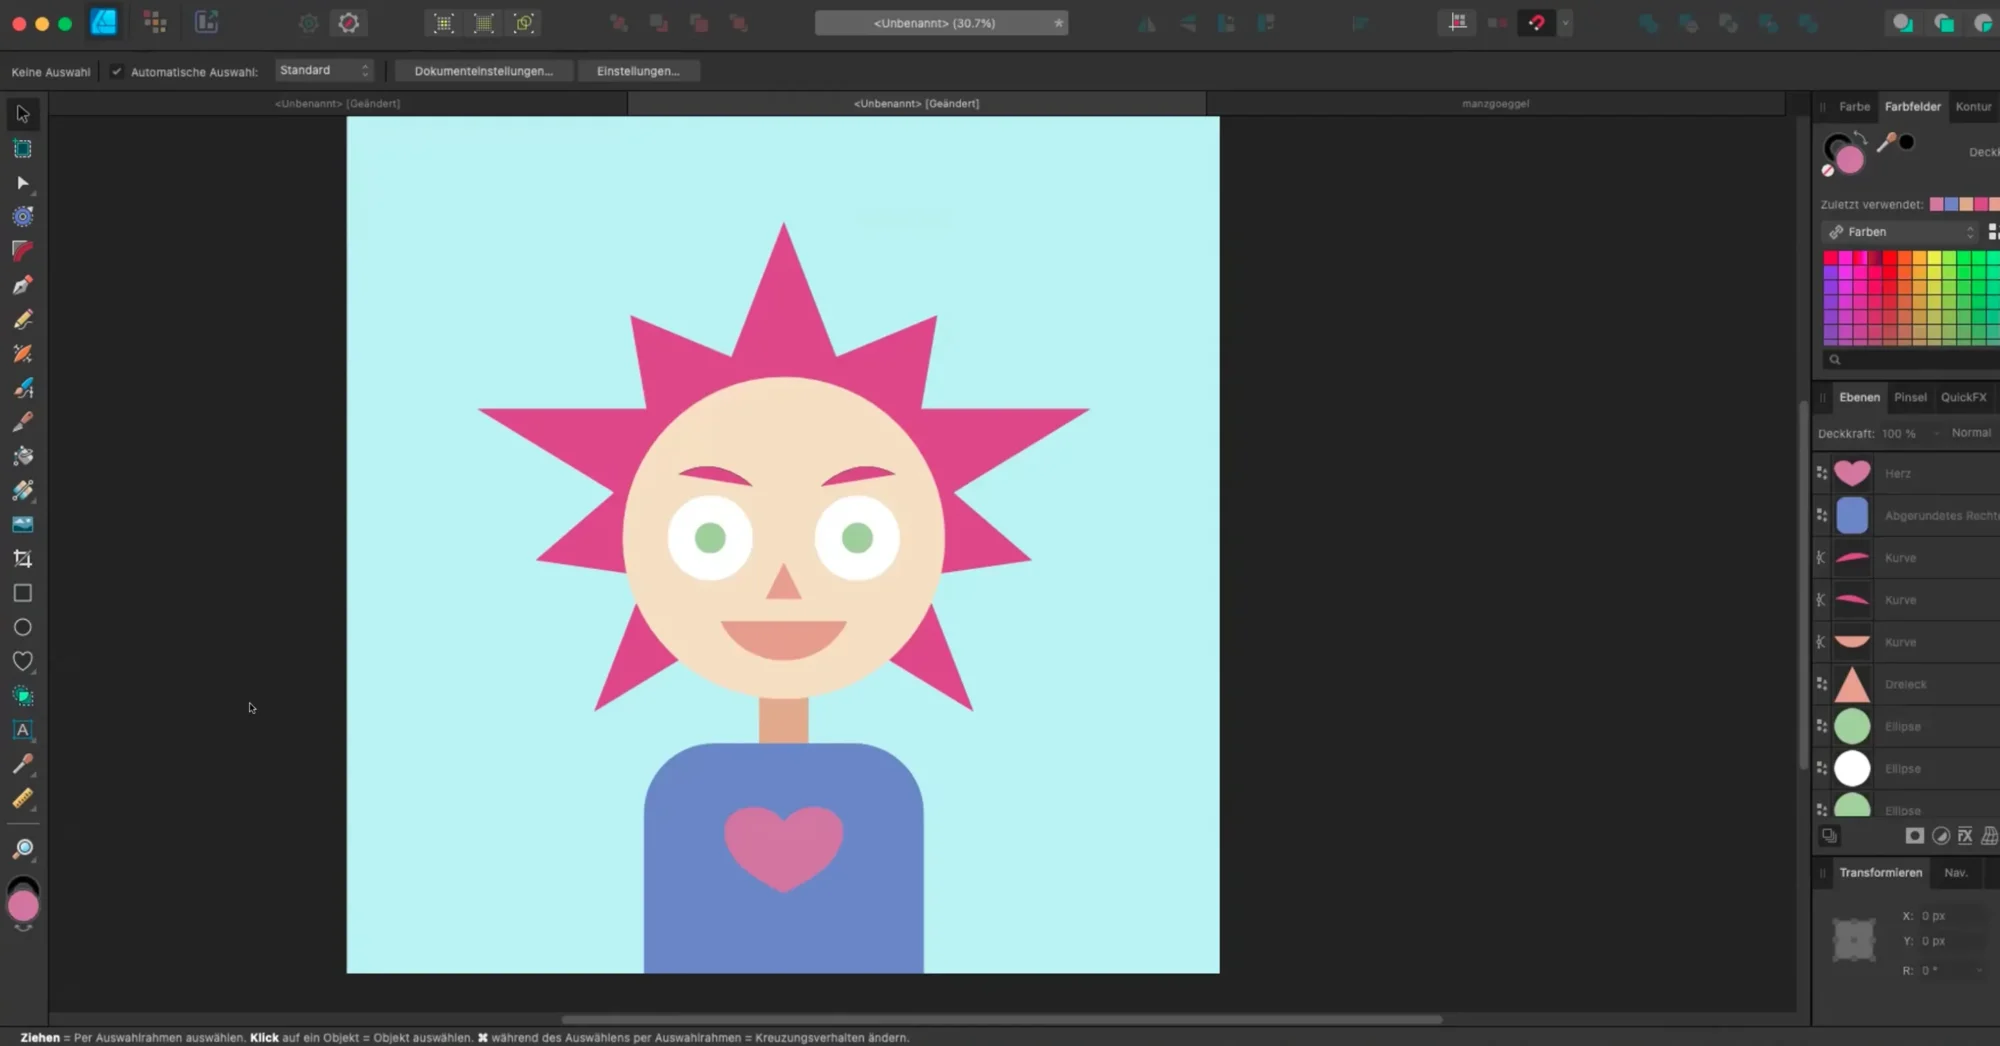This screenshot has height=1046, width=2000.
Task: Select the Ellipse shape tool
Action: 22,627
